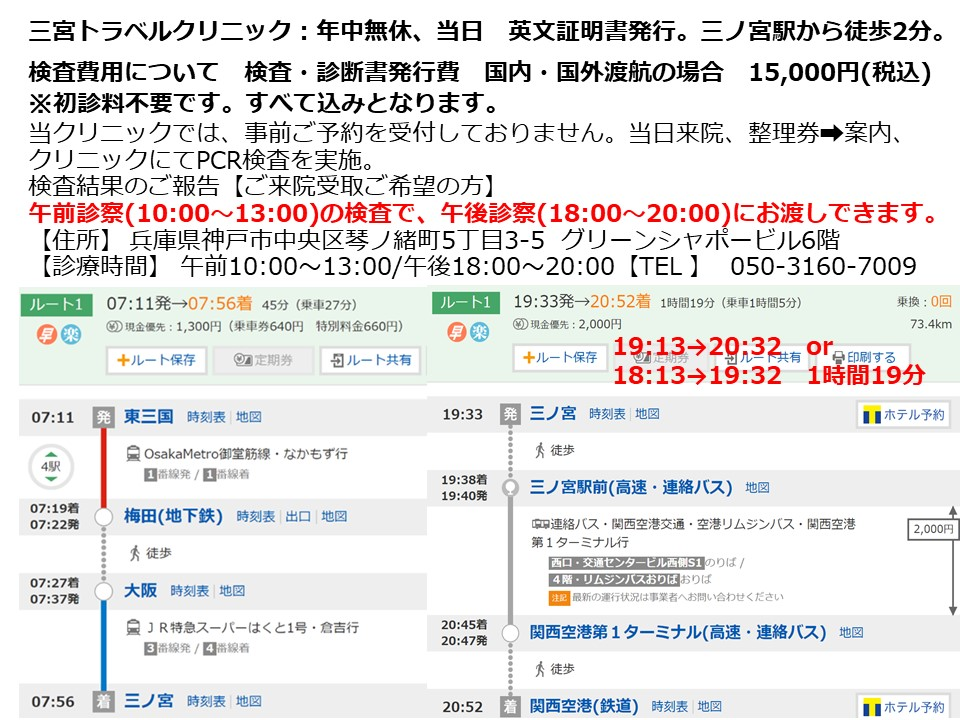Click the 07:11発→07:56着 time heading

click(x=179, y=303)
